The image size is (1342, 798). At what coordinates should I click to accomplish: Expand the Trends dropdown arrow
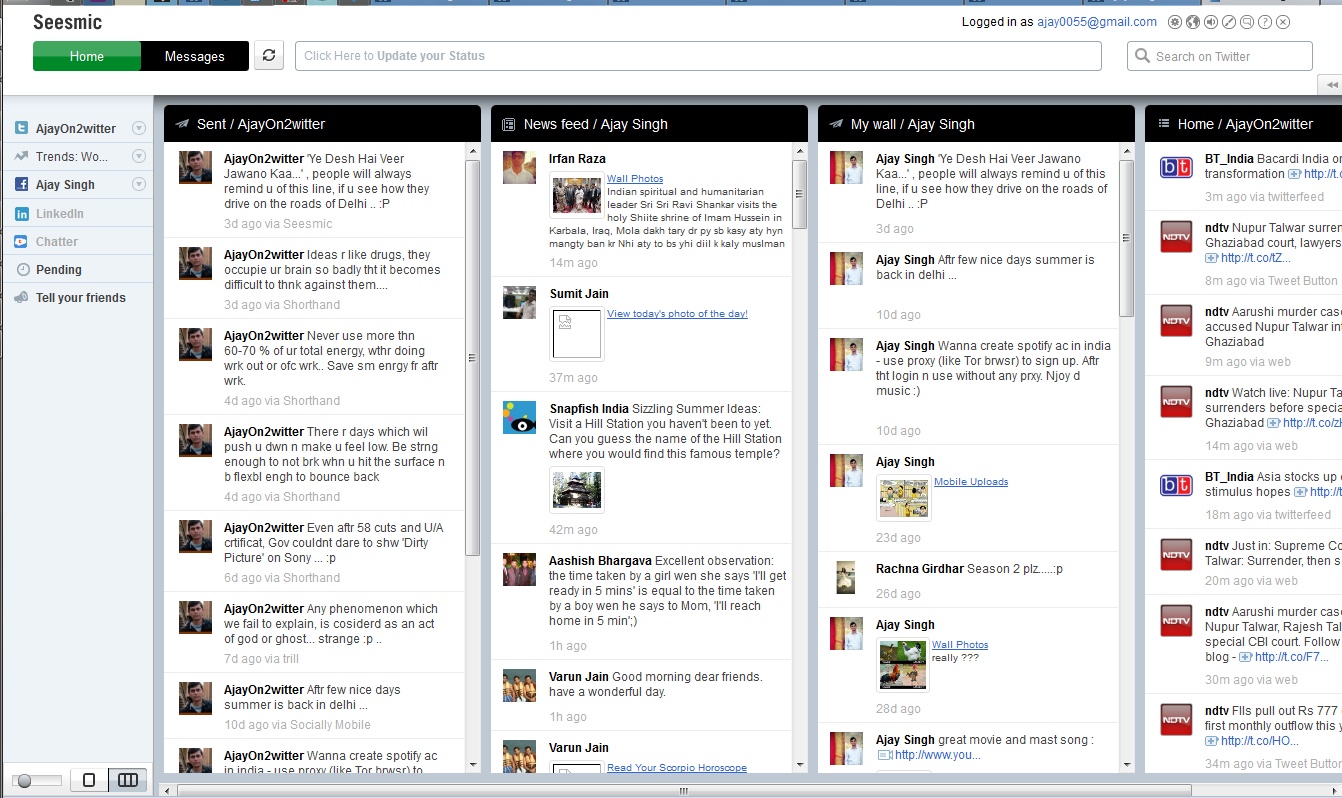tap(139, 156)
